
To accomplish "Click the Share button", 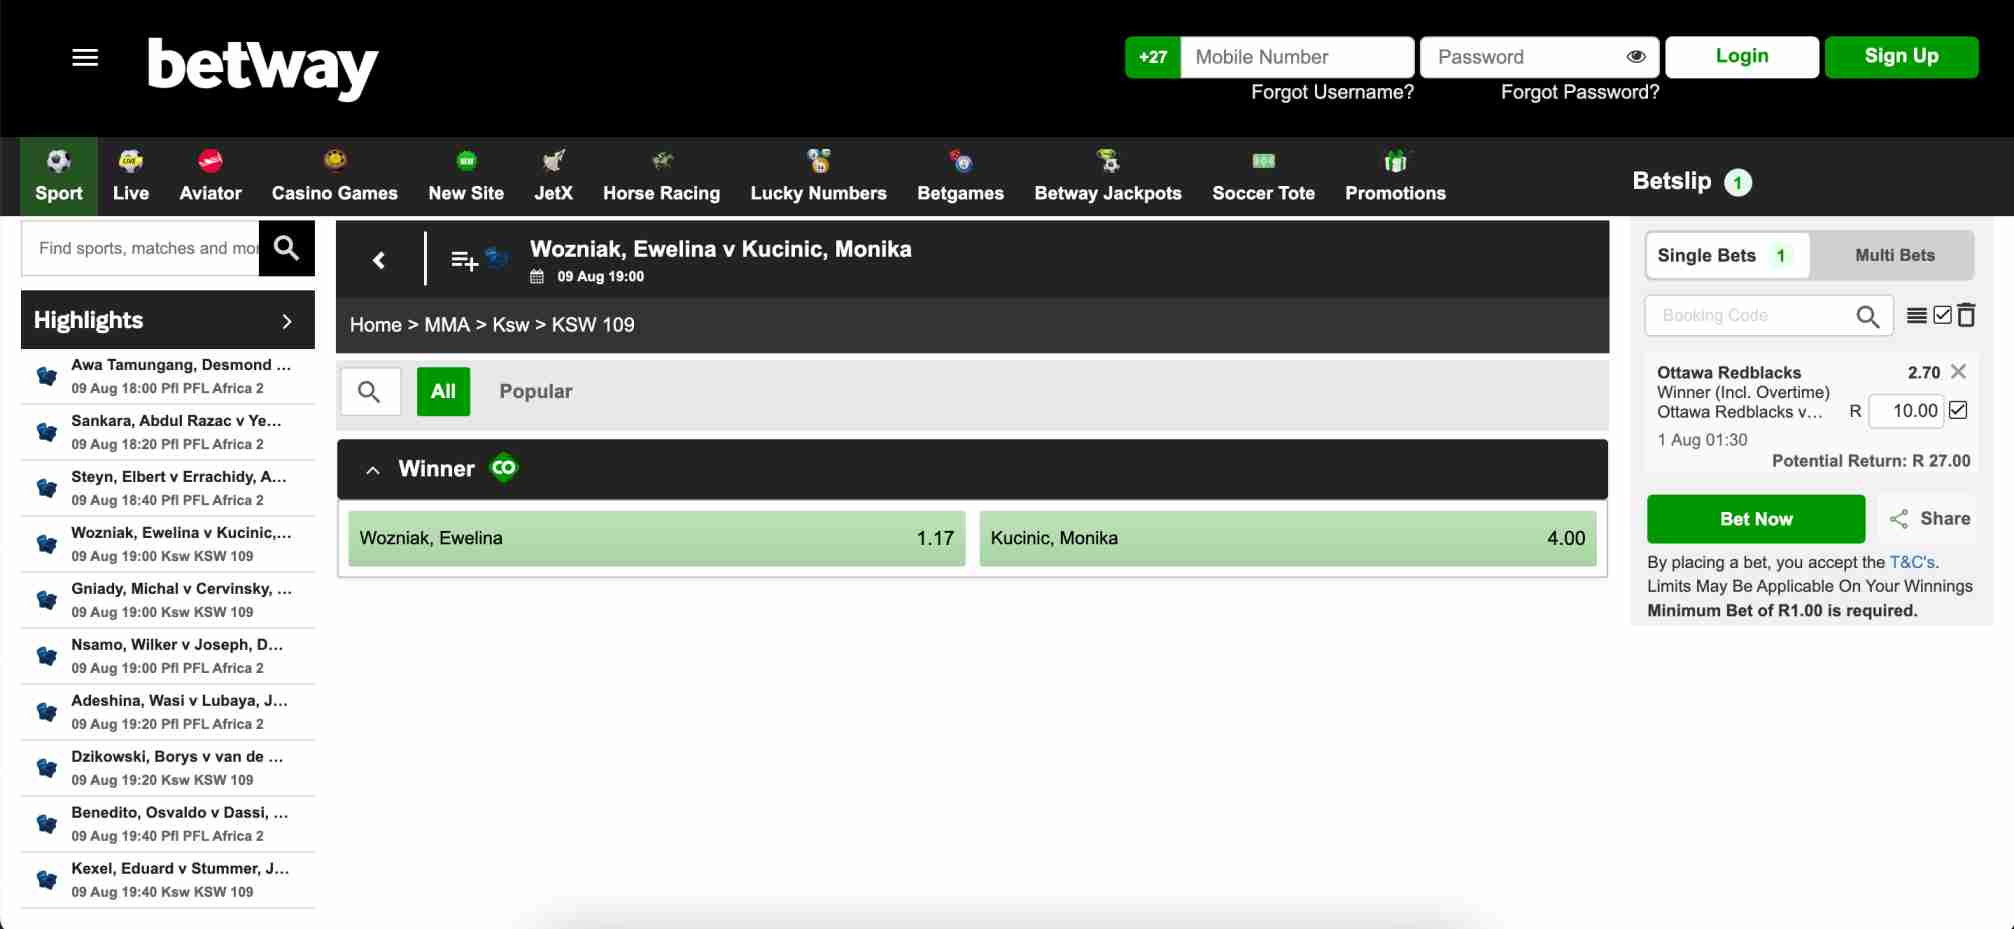I will tap(1929, 519).
